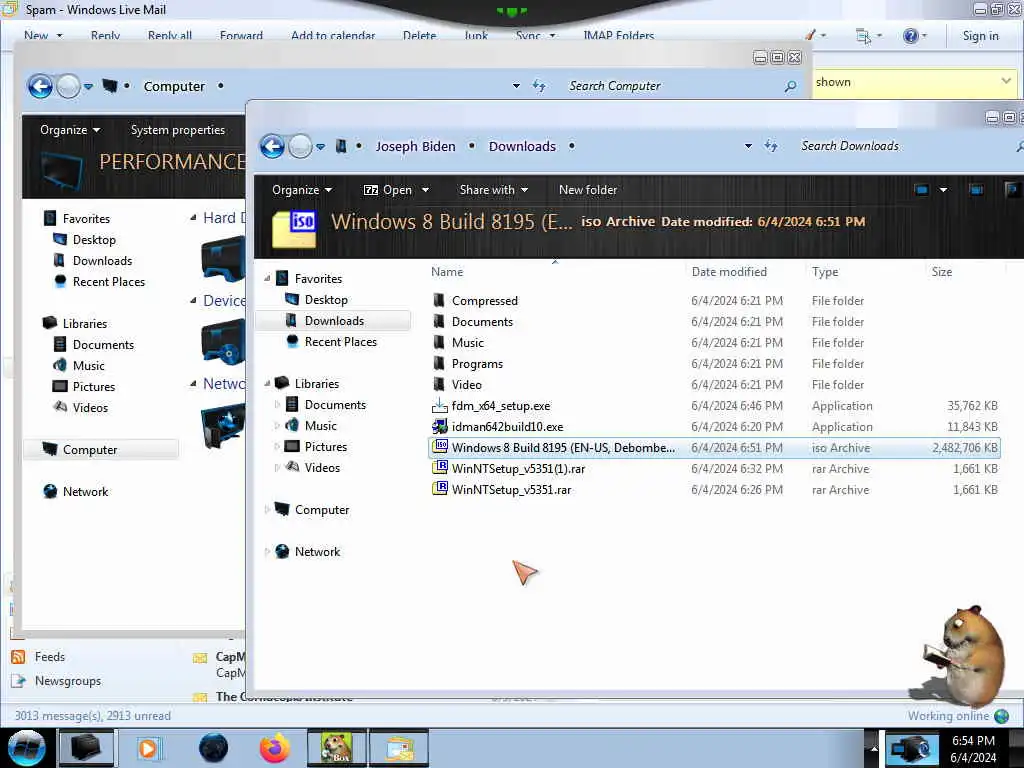Show hidden tray icons arrow
Image resolution: width=1024 pixels, height=768 pixels.
[x=873, y=748]
